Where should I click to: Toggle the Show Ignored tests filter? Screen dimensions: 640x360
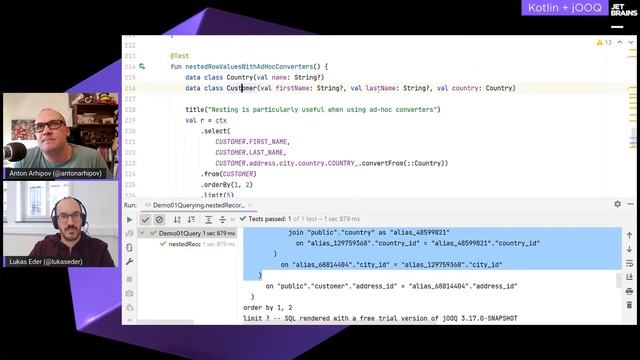(x=159, y=220)
